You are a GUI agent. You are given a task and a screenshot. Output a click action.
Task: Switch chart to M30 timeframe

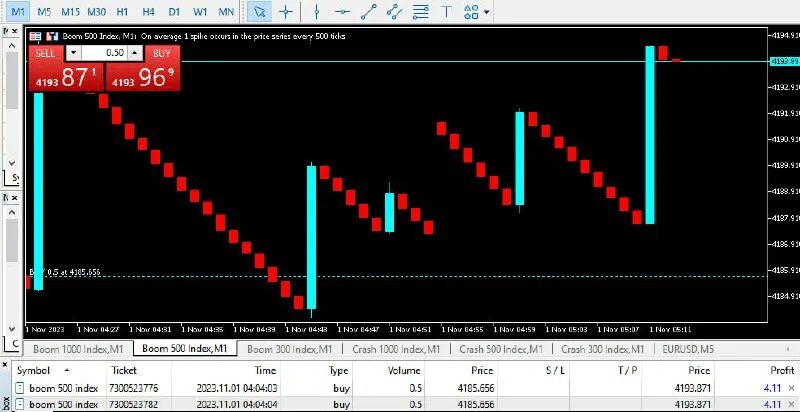96,12
